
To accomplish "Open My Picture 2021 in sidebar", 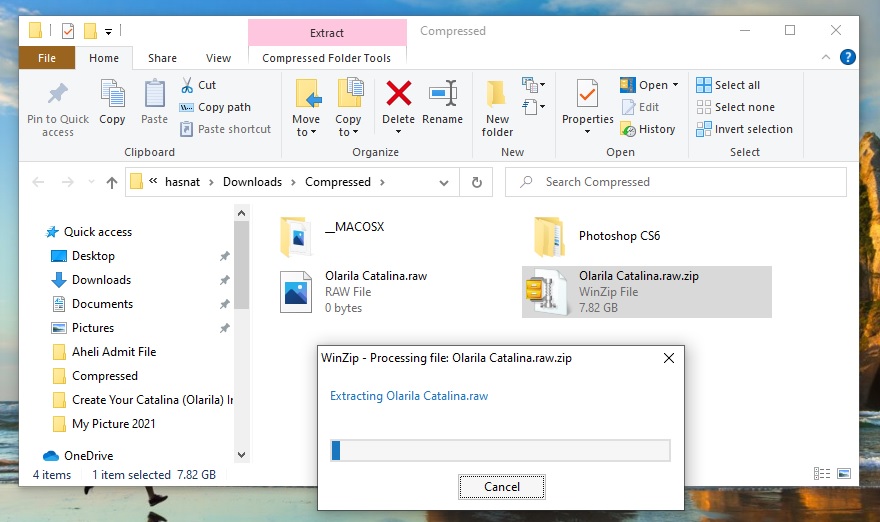I will (x=113, y=424).
